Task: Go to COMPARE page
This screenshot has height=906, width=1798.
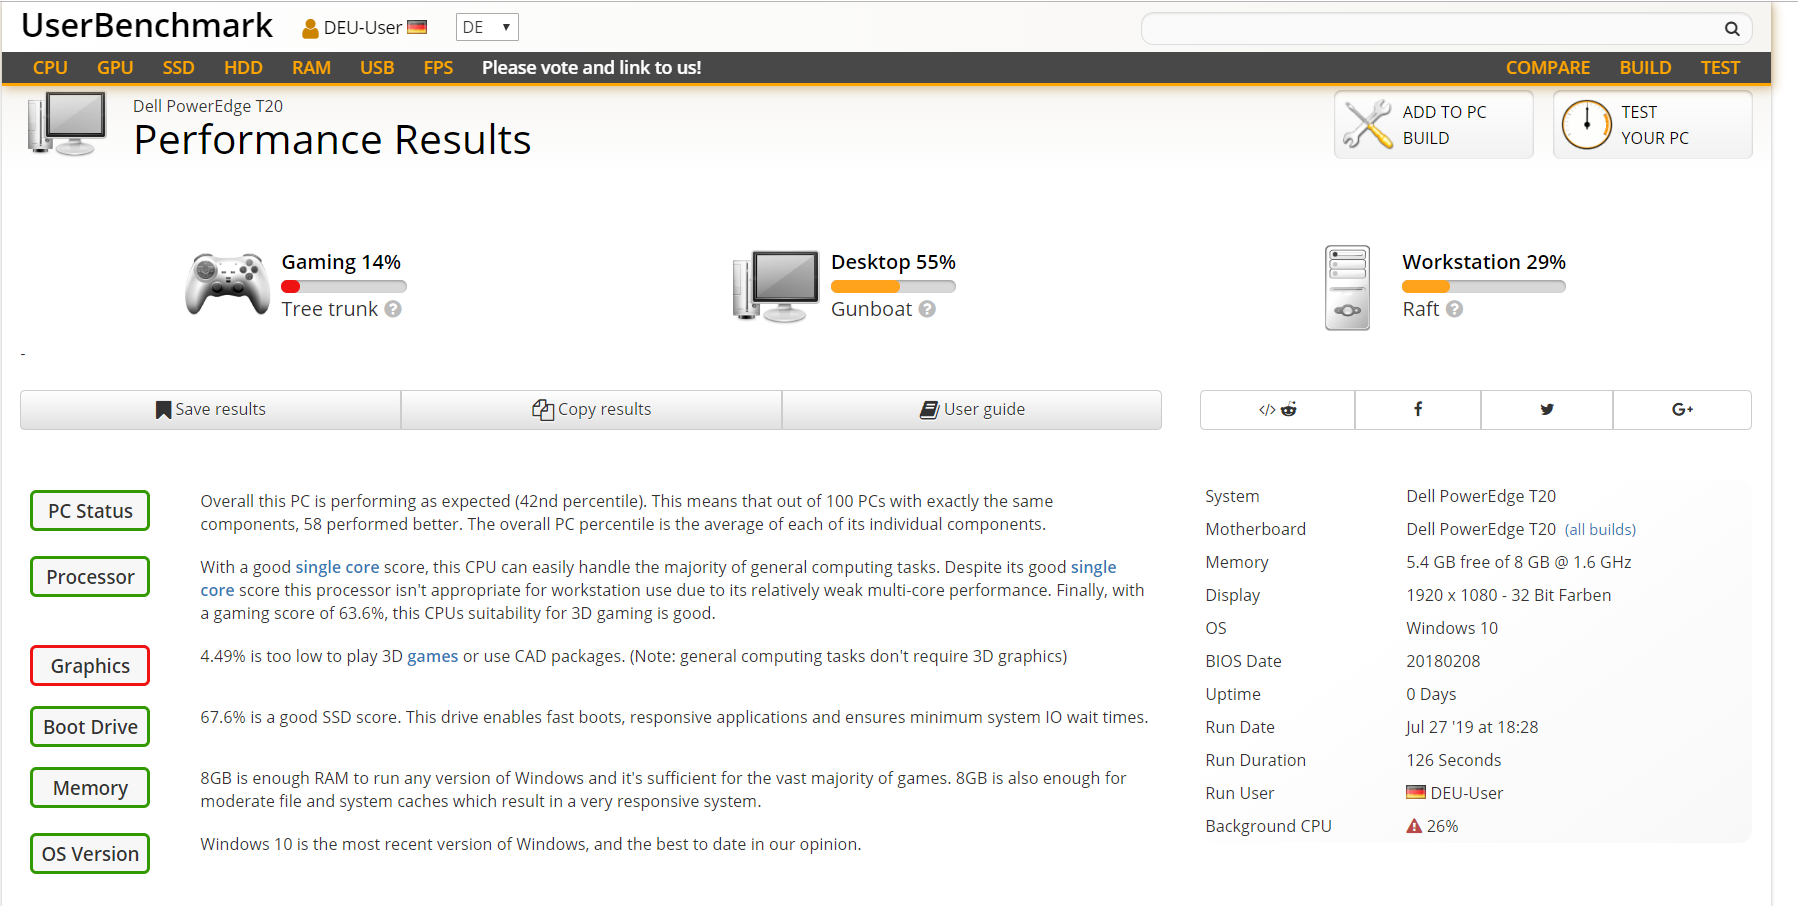Action: click(1548, 68)
